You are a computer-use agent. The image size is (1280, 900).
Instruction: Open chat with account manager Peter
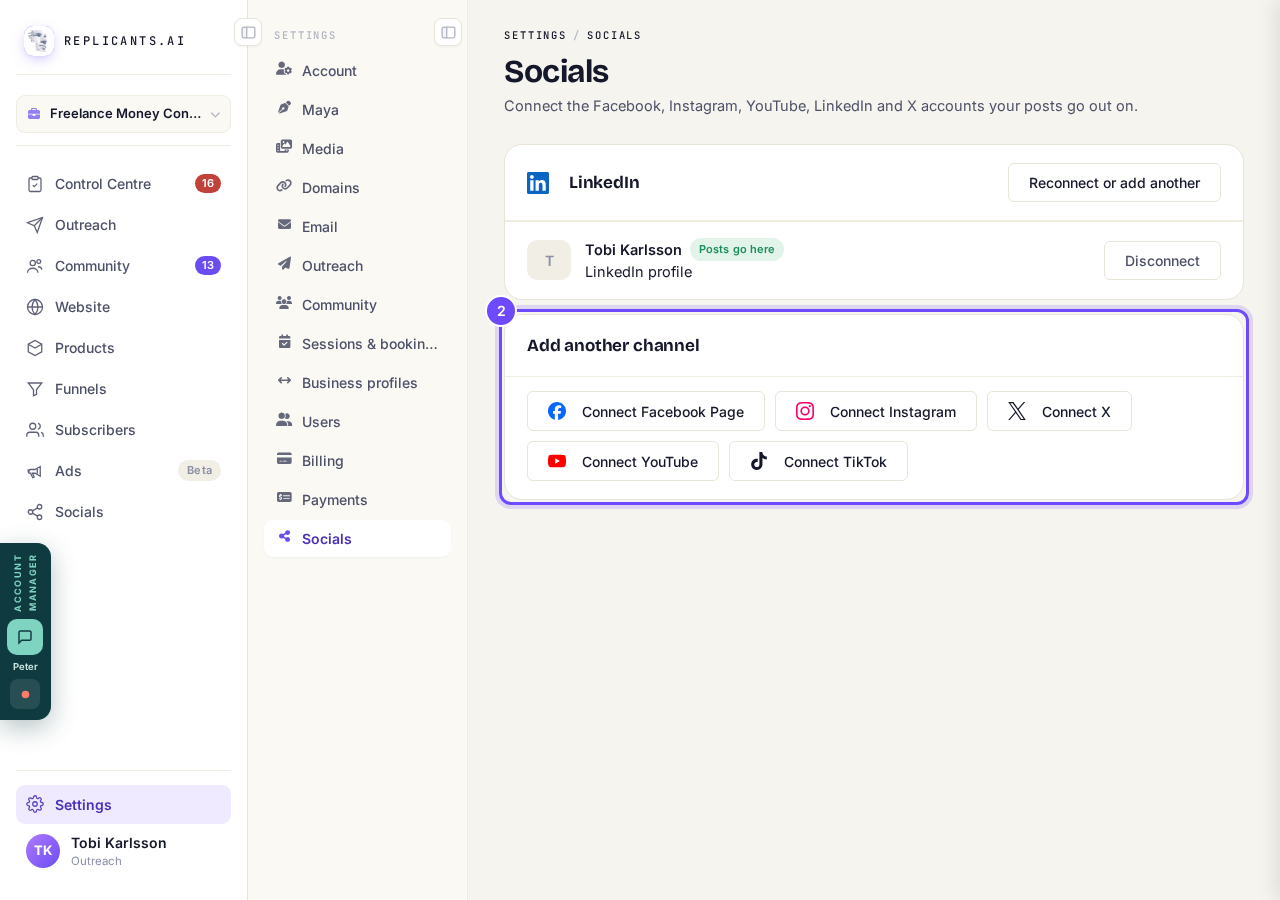tap(25, 637)
